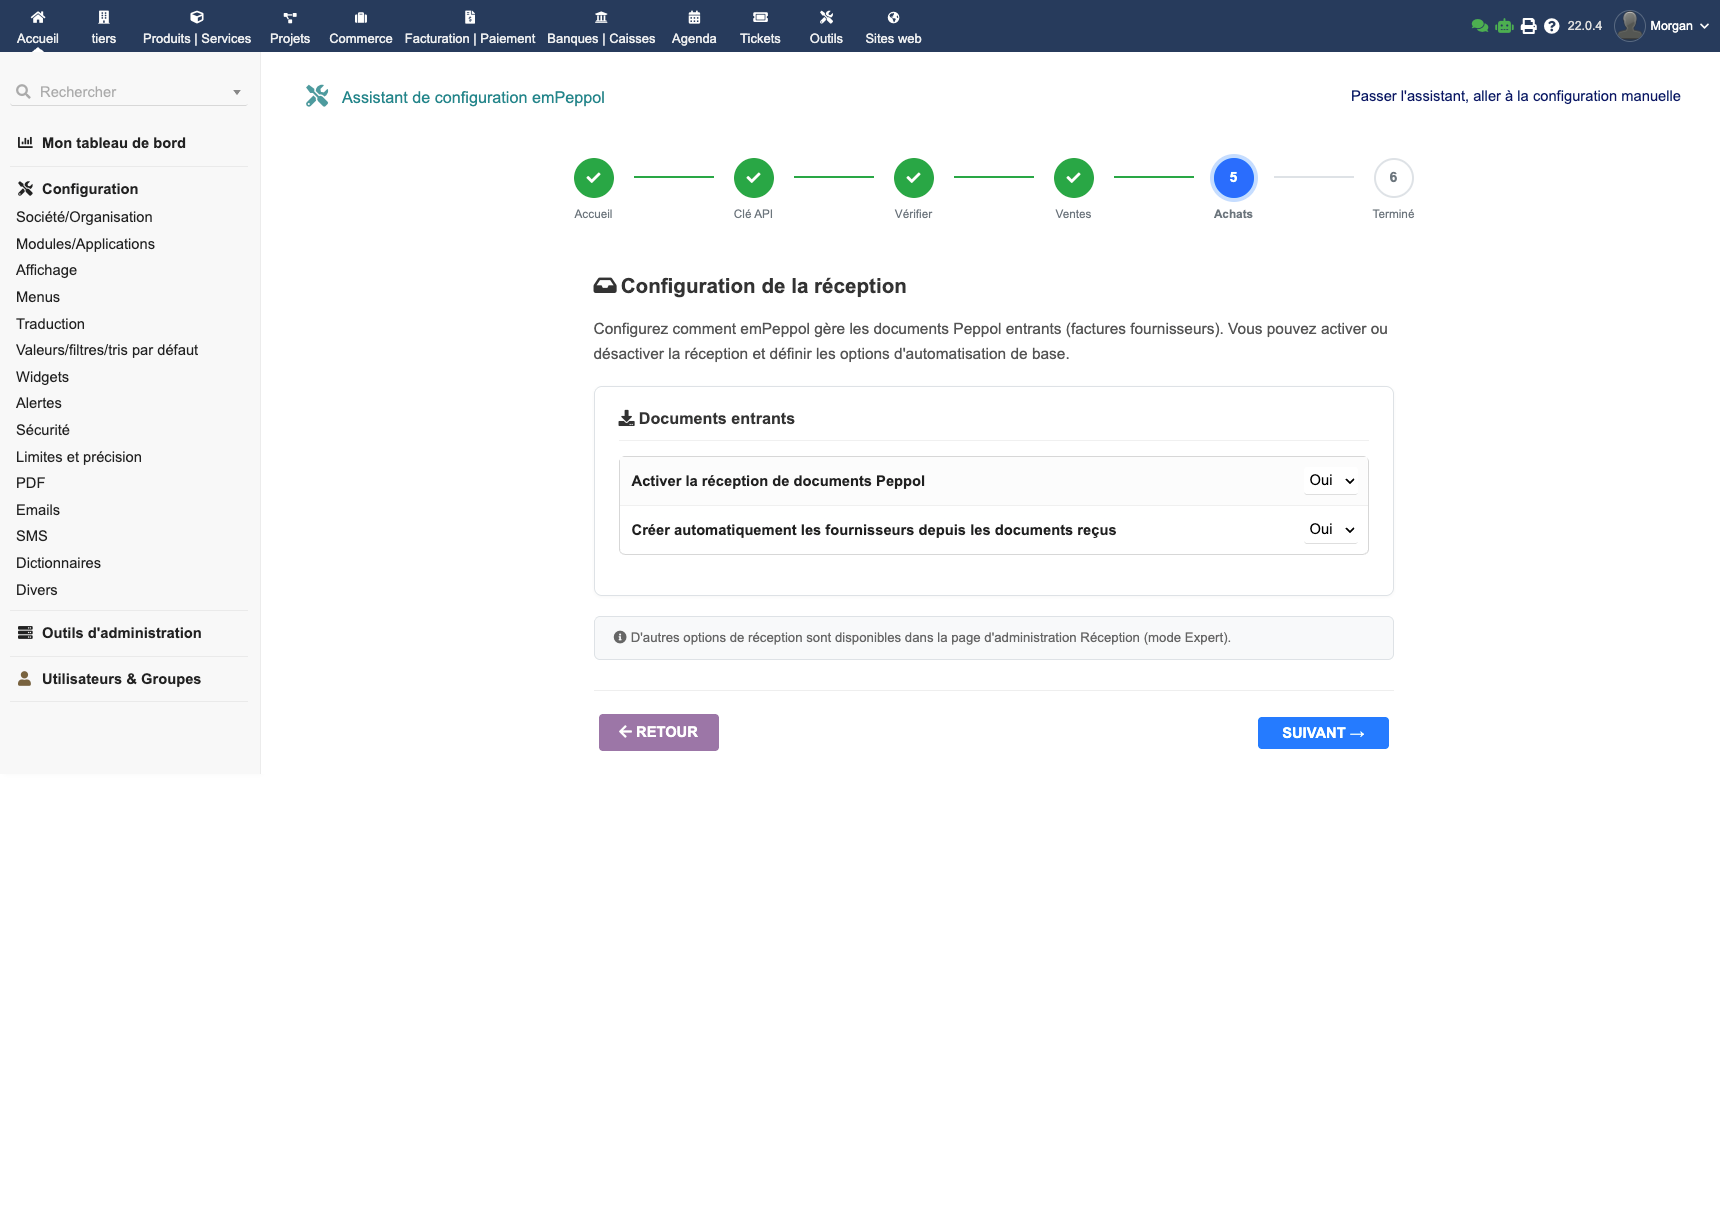The width and height of the screenshot is (1720, 1219).
Task: Open Utilisateurs & Groupes
Action: (121, 679)
